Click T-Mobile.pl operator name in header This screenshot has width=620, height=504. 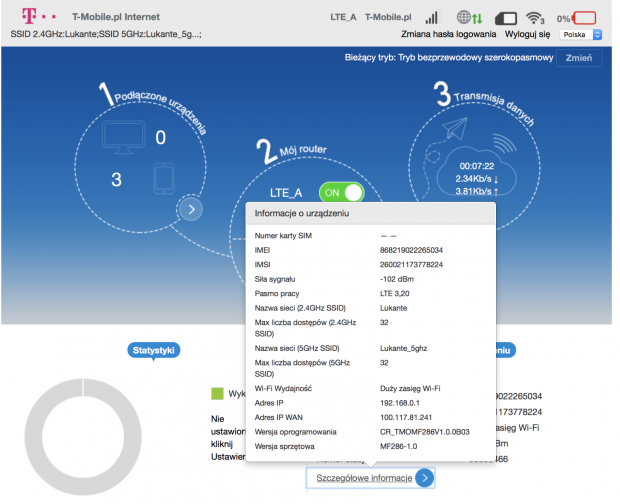[x=388, y=17]
